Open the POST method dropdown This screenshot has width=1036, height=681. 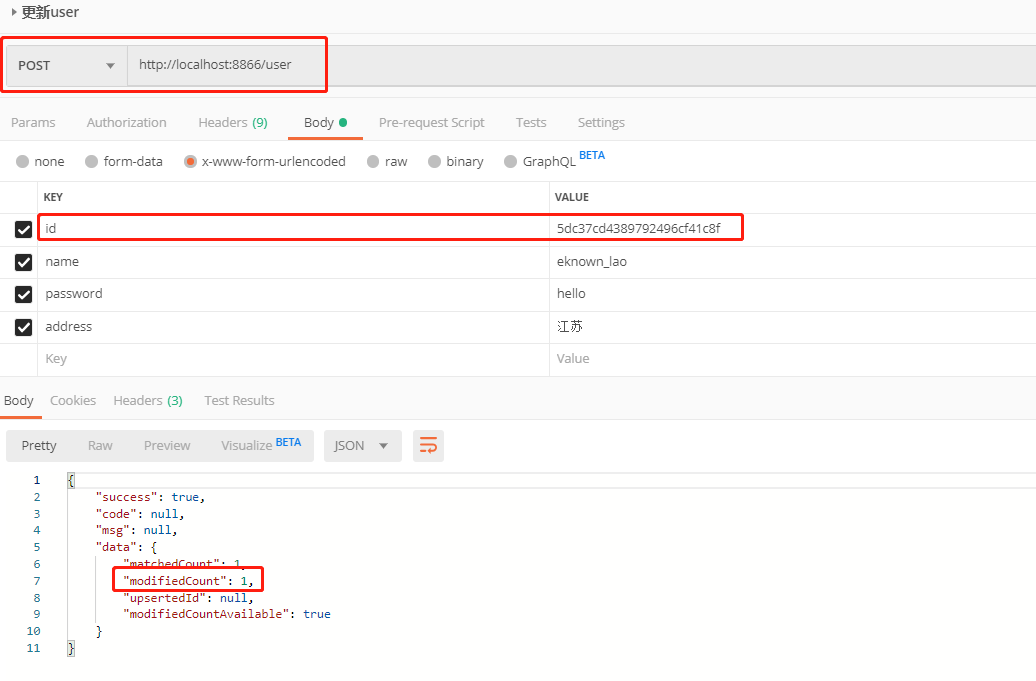66,65
